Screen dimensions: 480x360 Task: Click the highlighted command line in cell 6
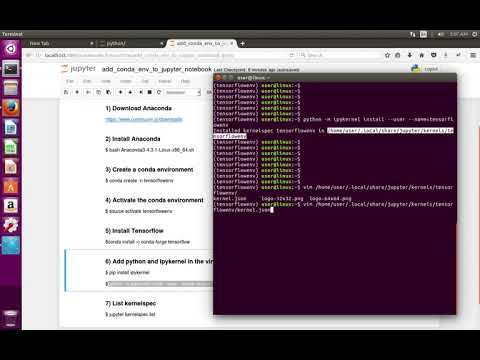click(x=159, y=284)
